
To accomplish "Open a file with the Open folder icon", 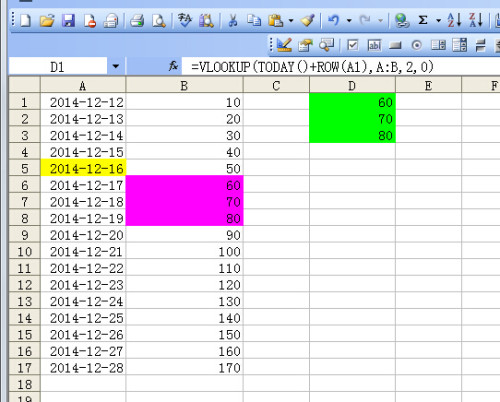I will (x=47, y=21).
